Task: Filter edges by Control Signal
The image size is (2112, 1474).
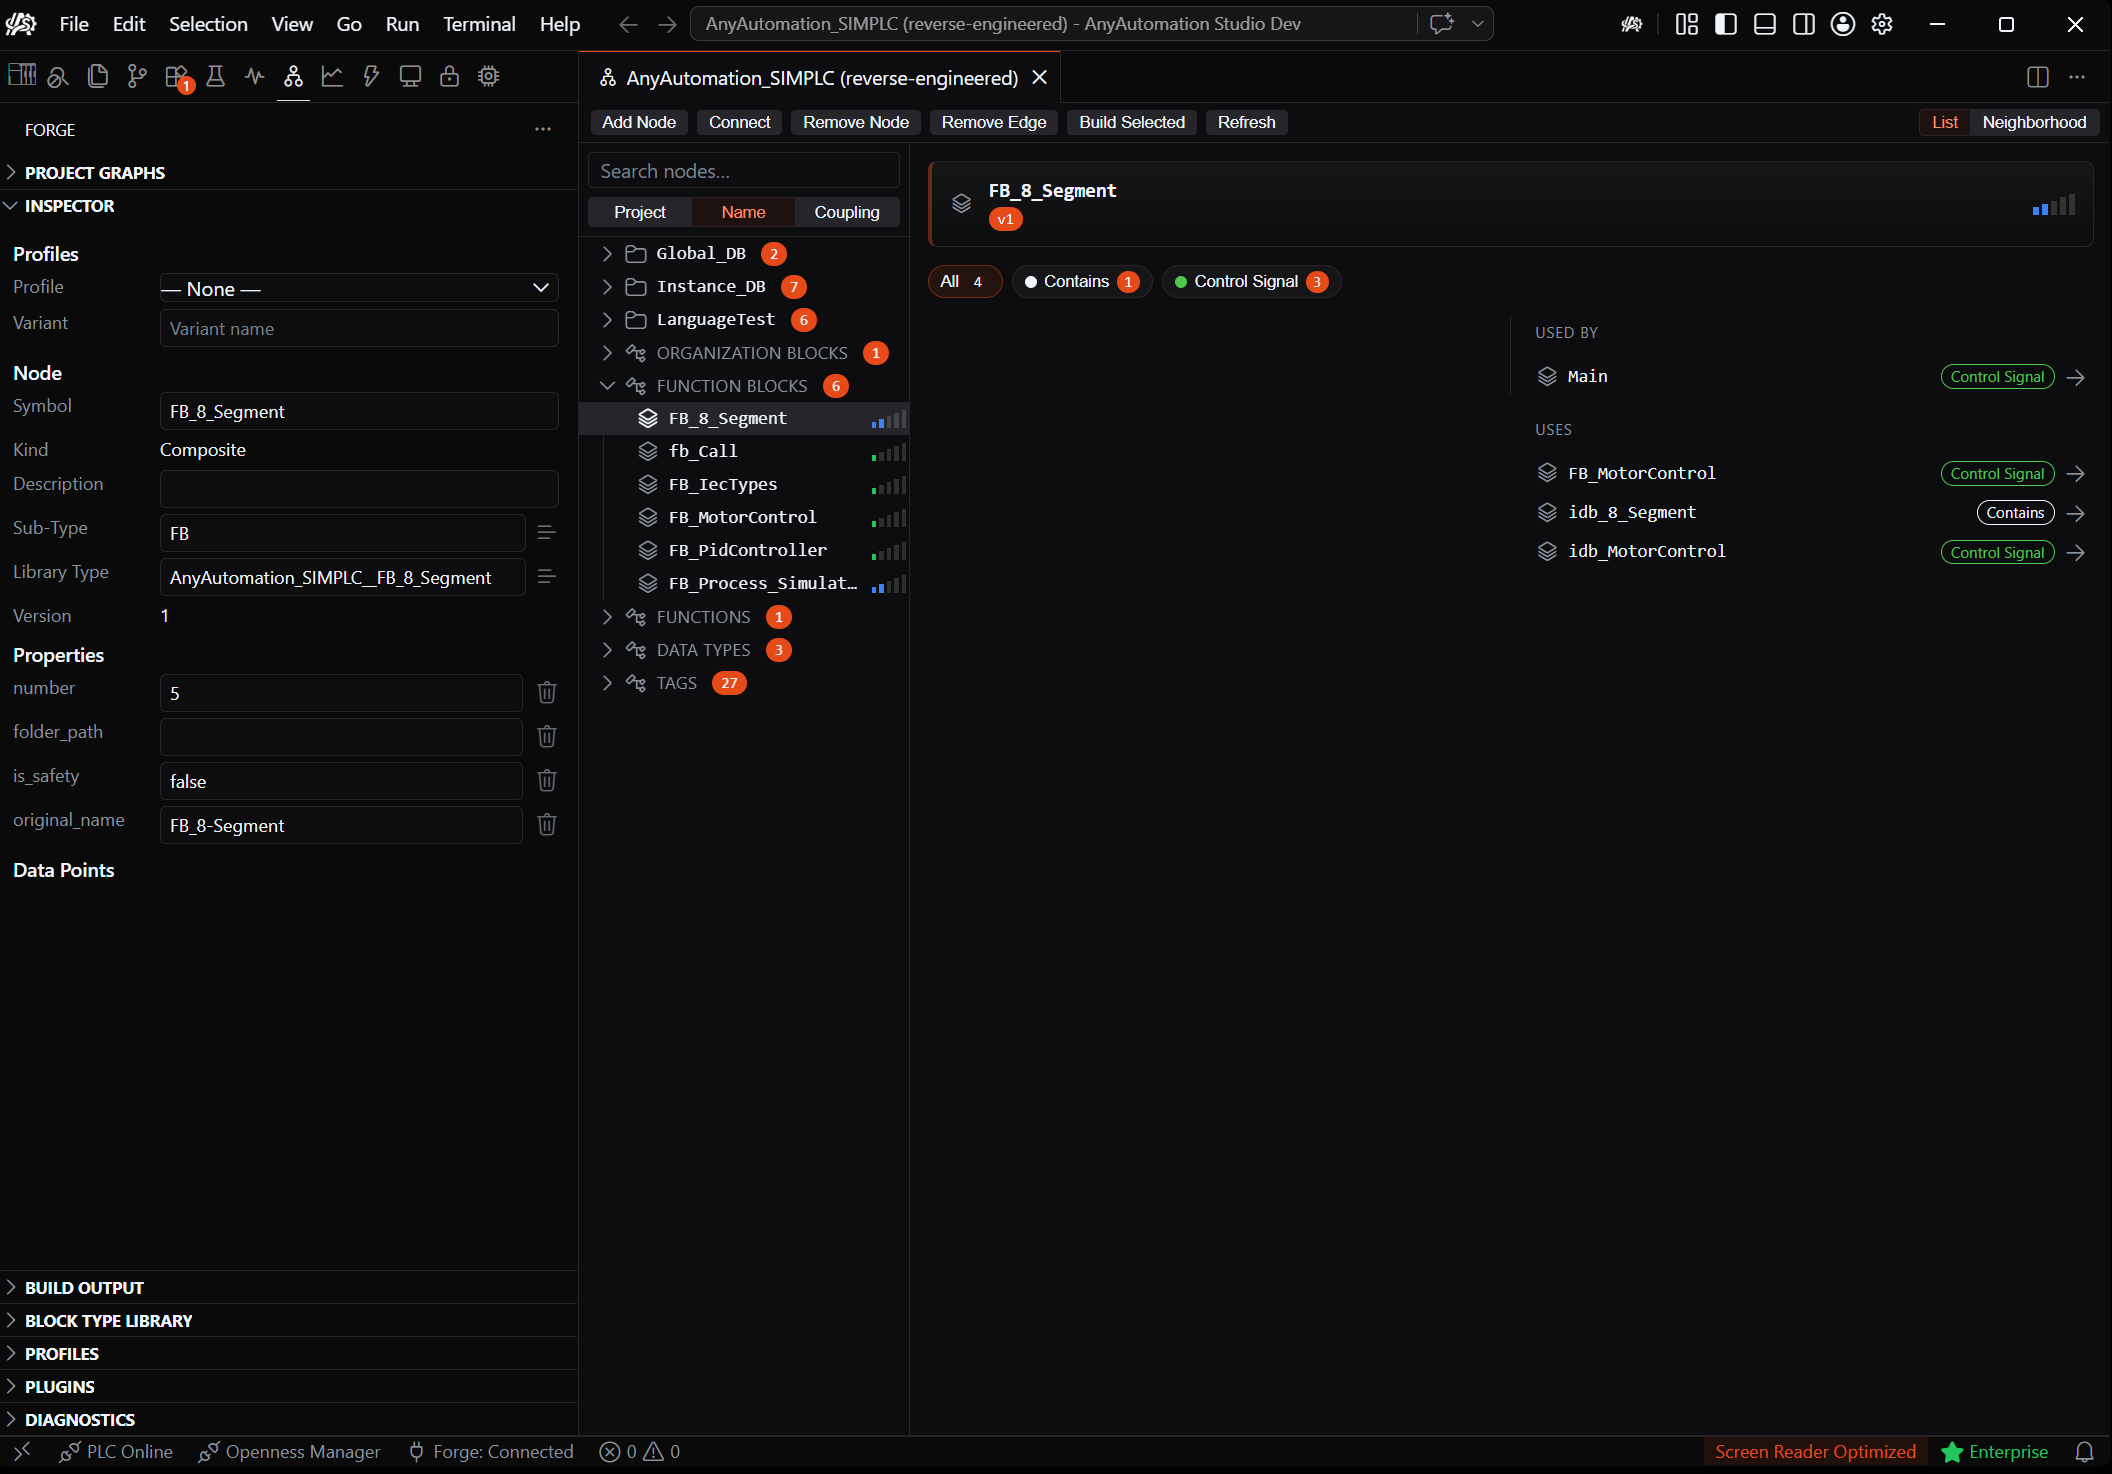Action: pos(1251,282)
